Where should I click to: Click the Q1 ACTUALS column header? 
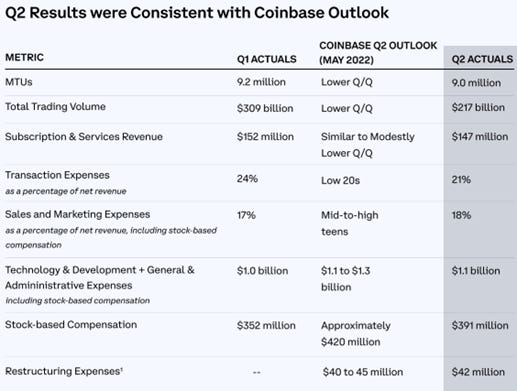point(266,59)
